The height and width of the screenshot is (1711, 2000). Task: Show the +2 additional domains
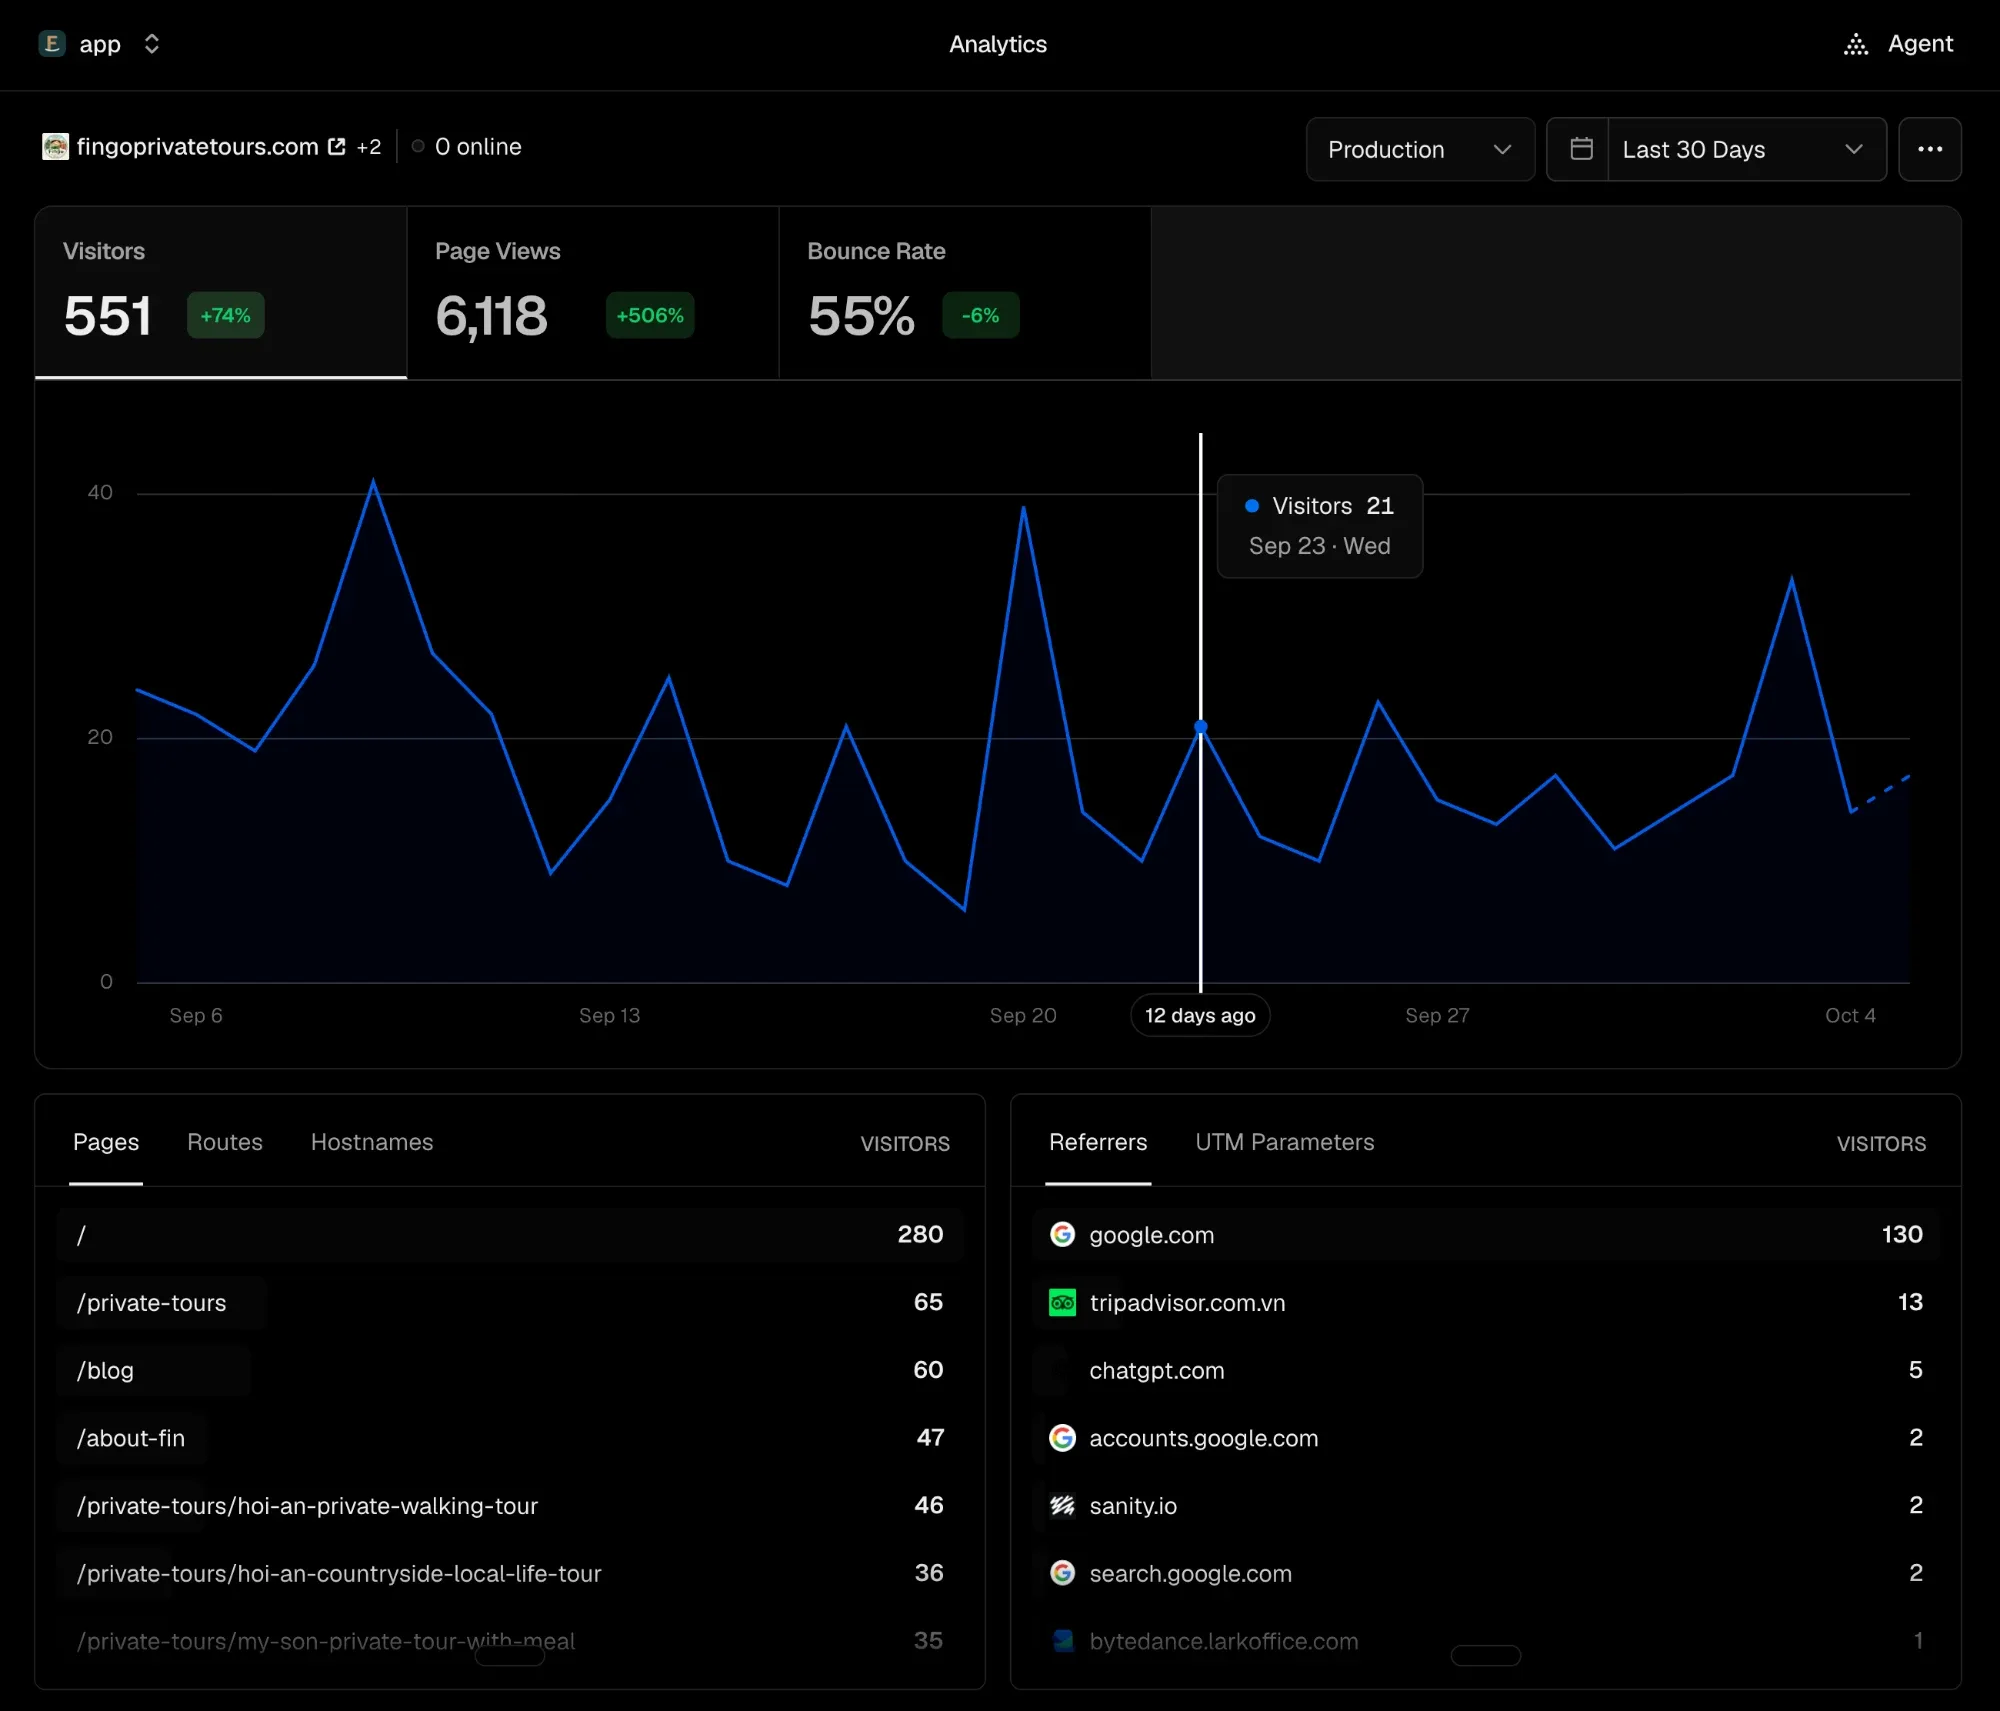point(369,147)
